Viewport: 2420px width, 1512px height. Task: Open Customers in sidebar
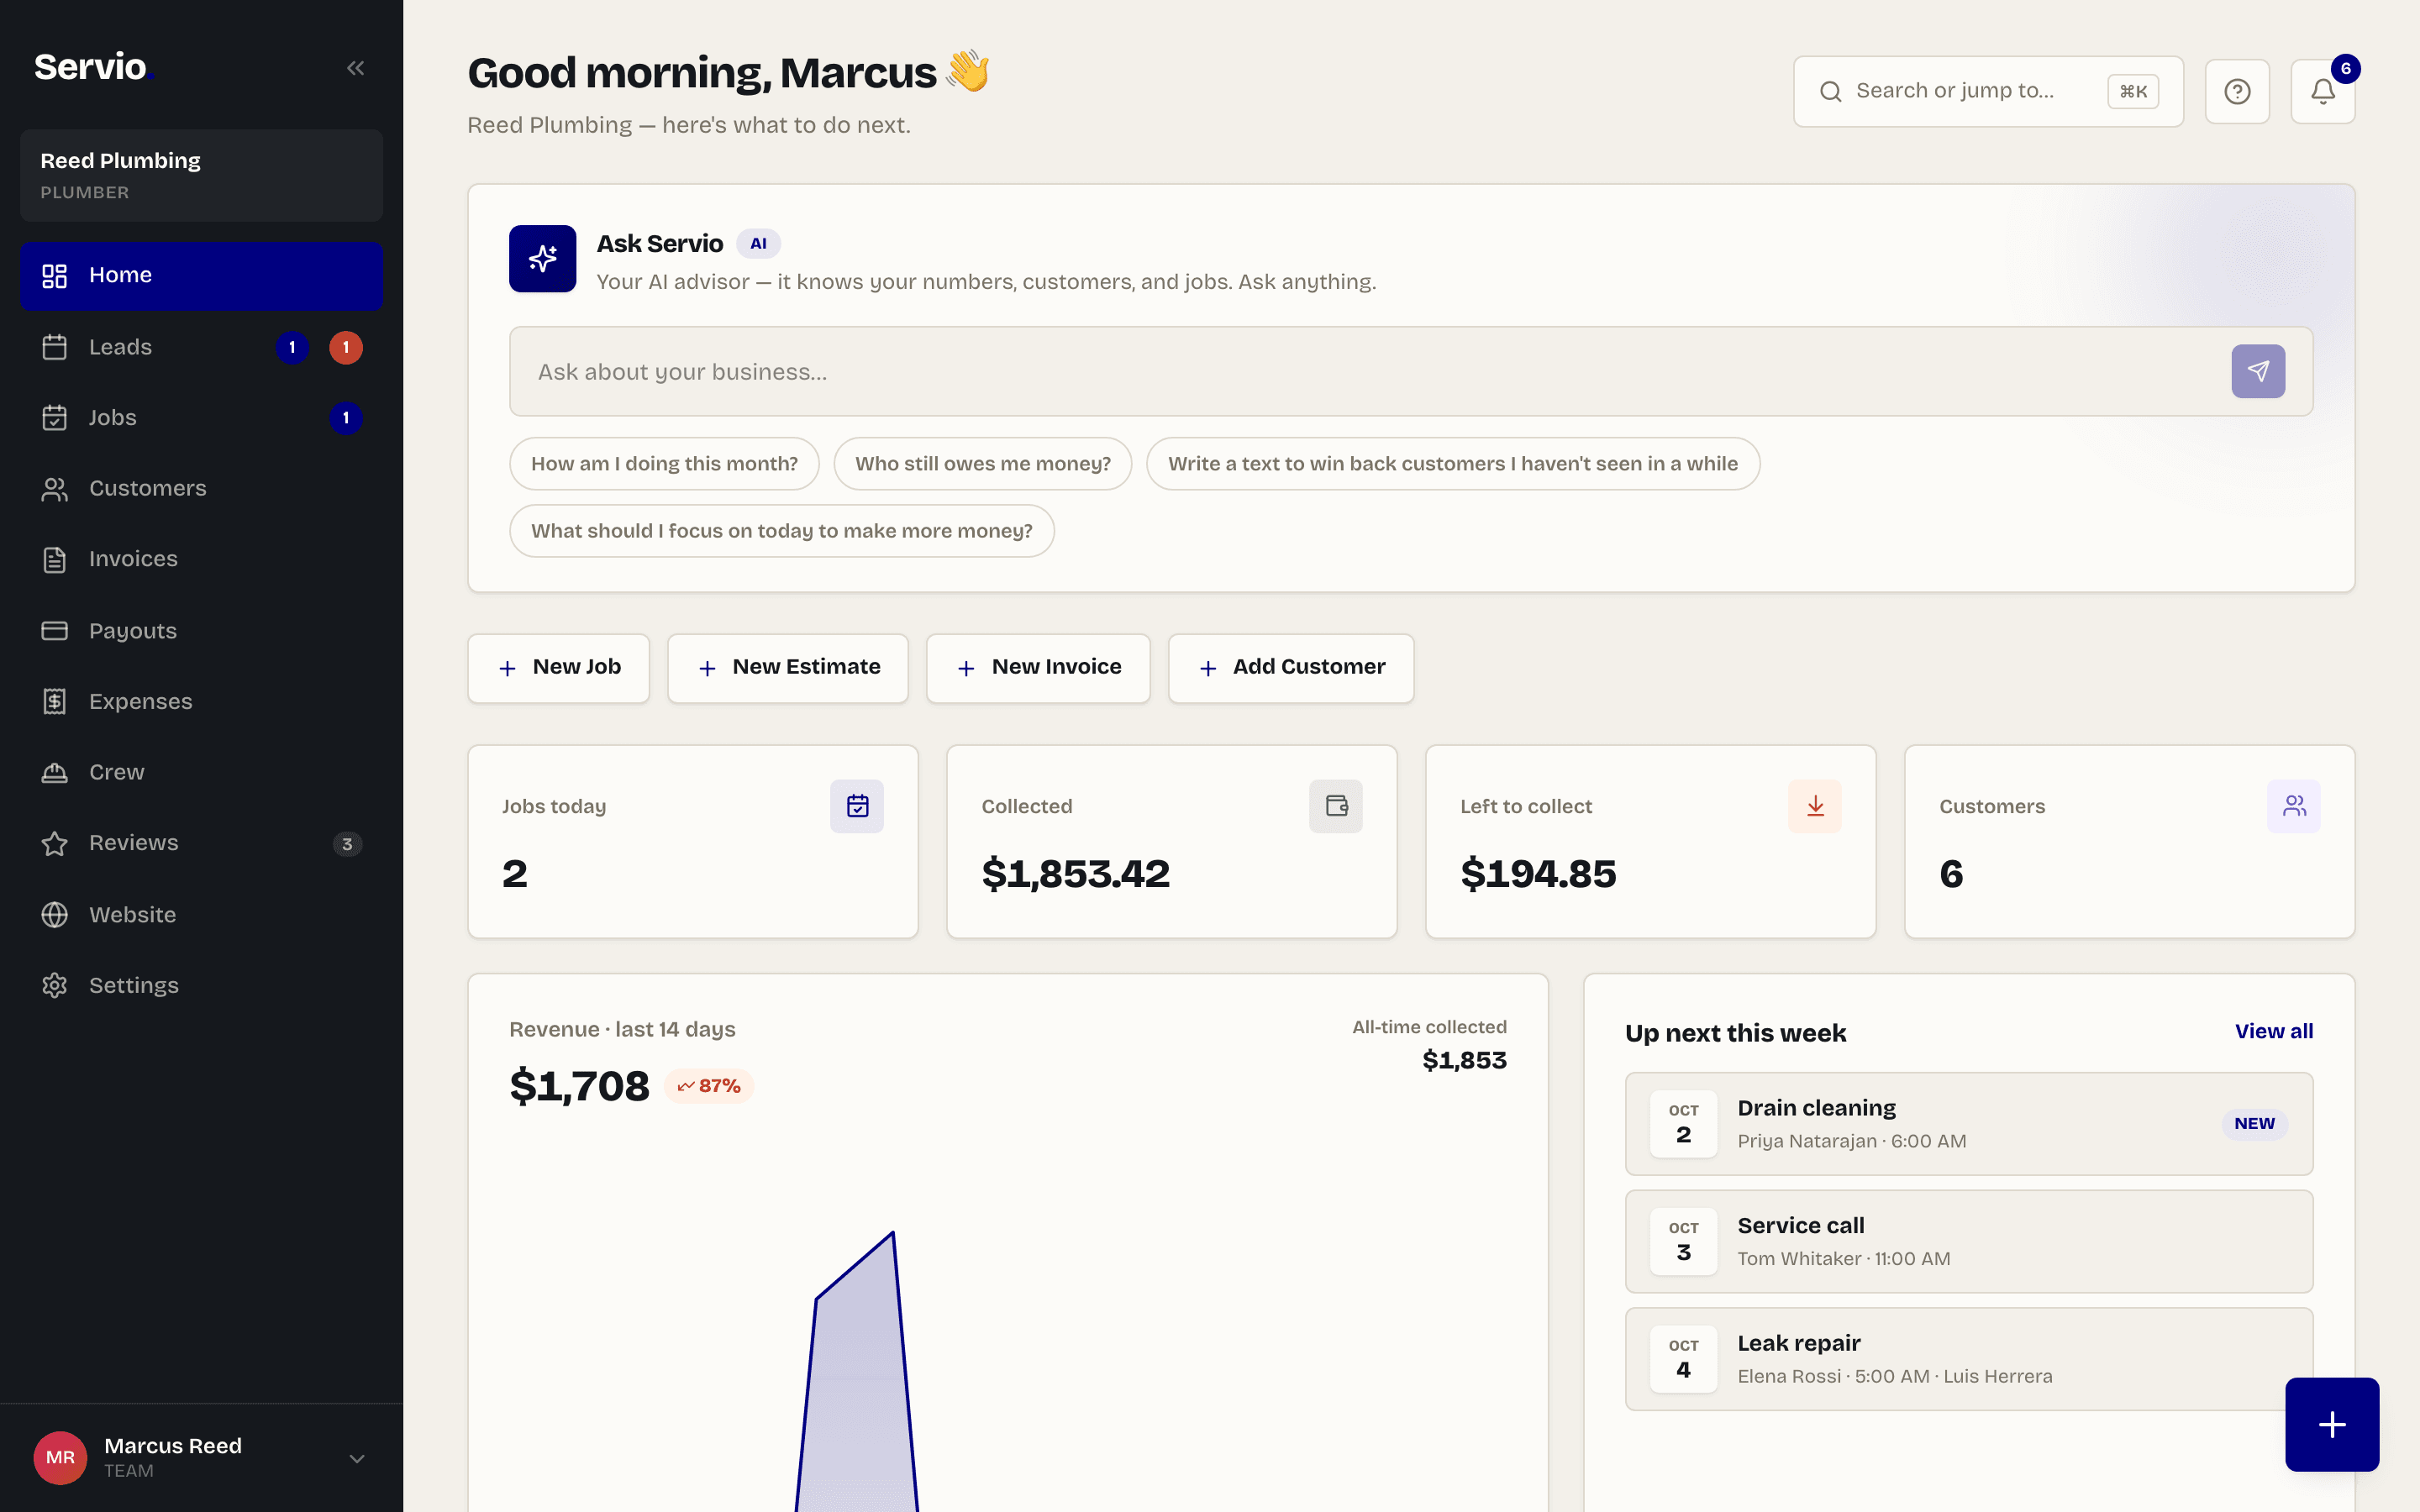201,488
